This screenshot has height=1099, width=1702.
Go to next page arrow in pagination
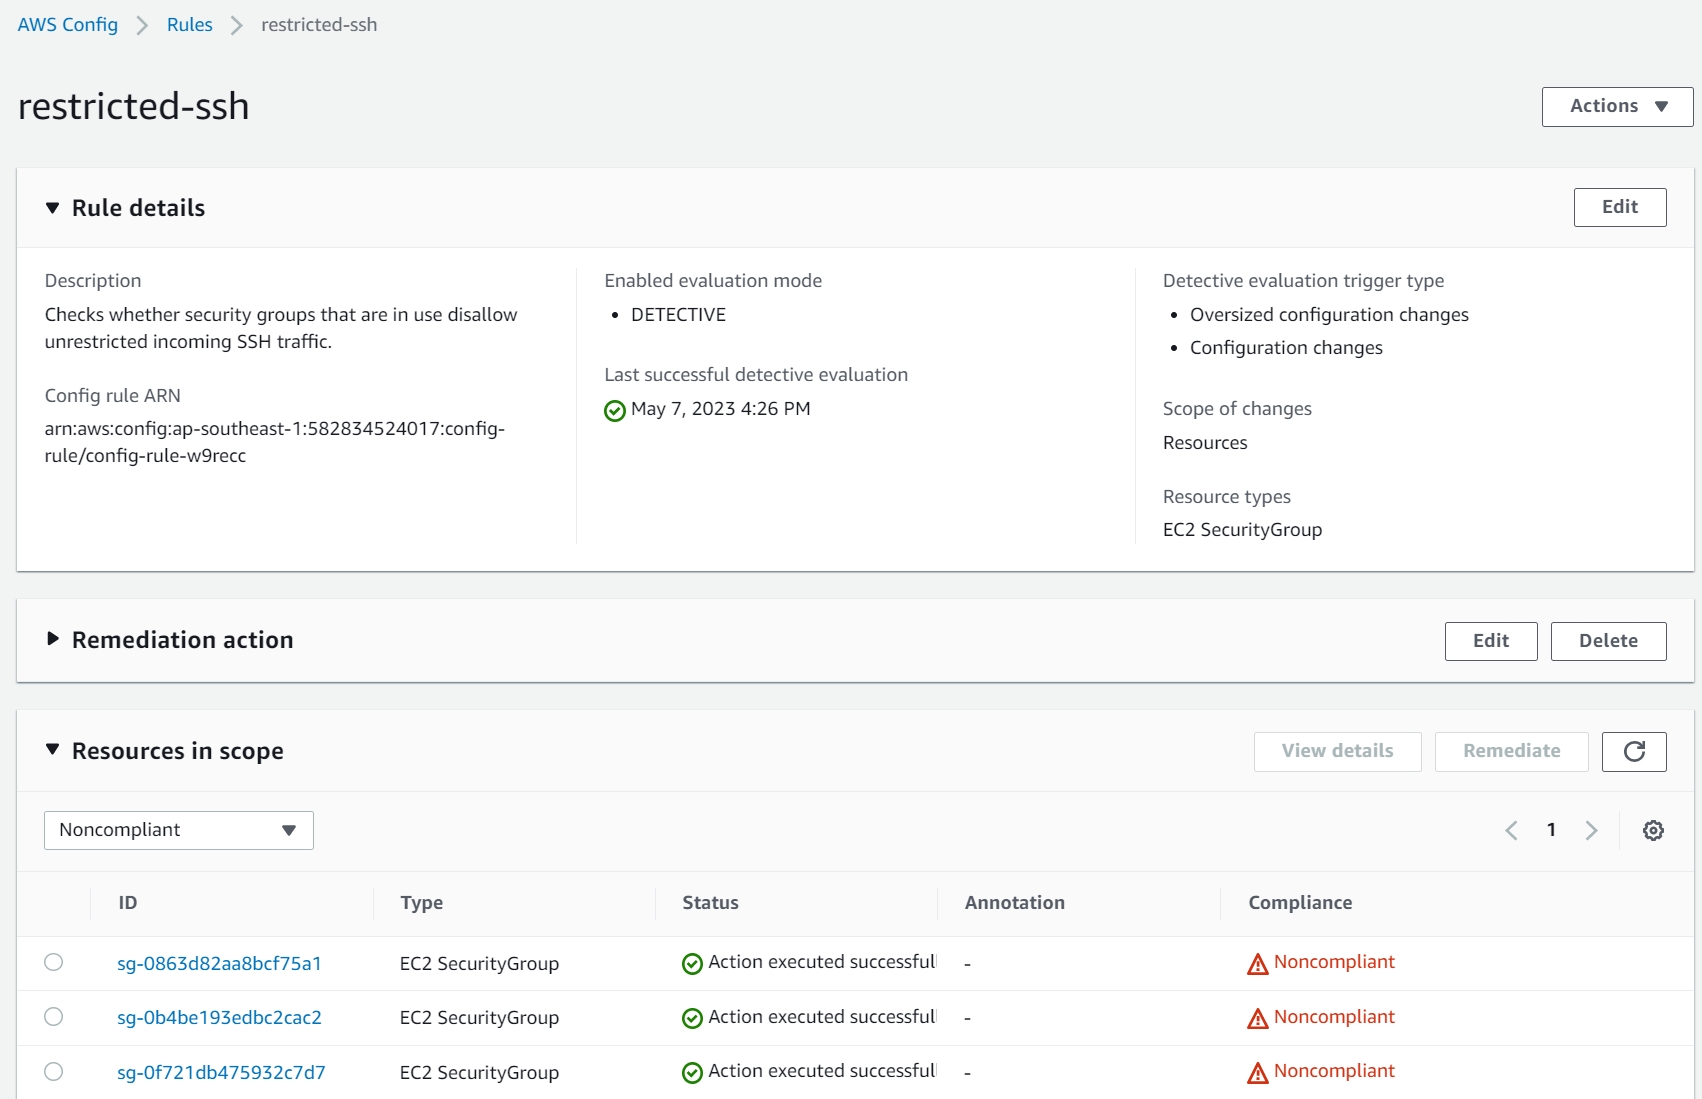(x=1591, y=831)
